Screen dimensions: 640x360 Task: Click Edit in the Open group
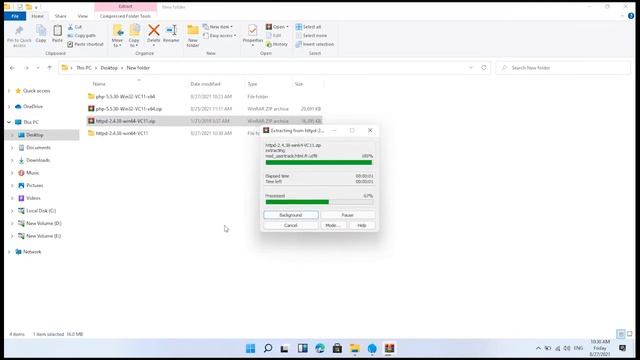click(273, 36)
